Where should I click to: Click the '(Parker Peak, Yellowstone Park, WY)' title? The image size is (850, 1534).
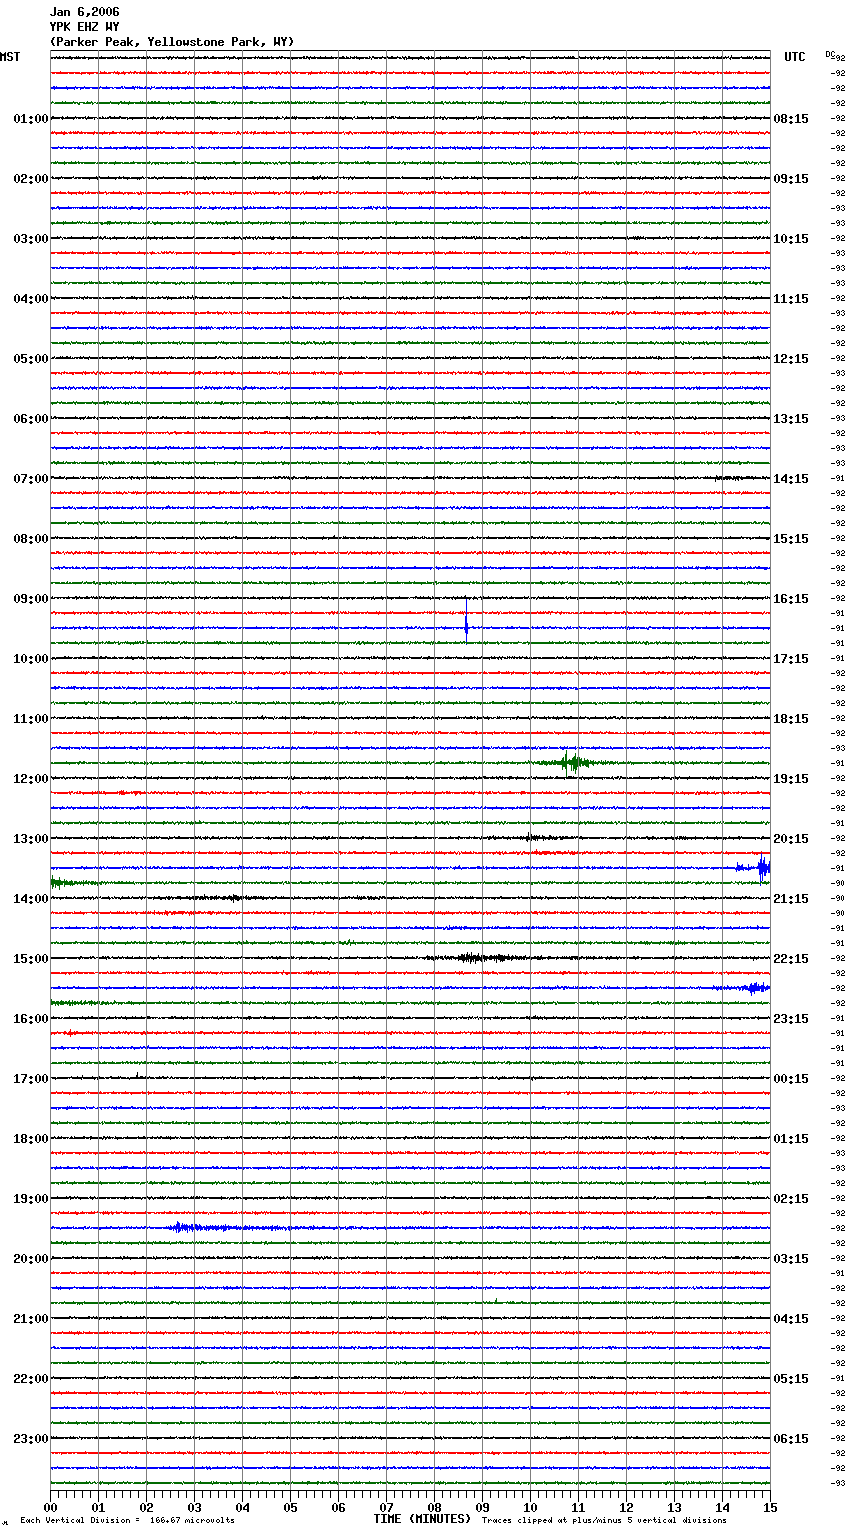[x=172, y=42]
